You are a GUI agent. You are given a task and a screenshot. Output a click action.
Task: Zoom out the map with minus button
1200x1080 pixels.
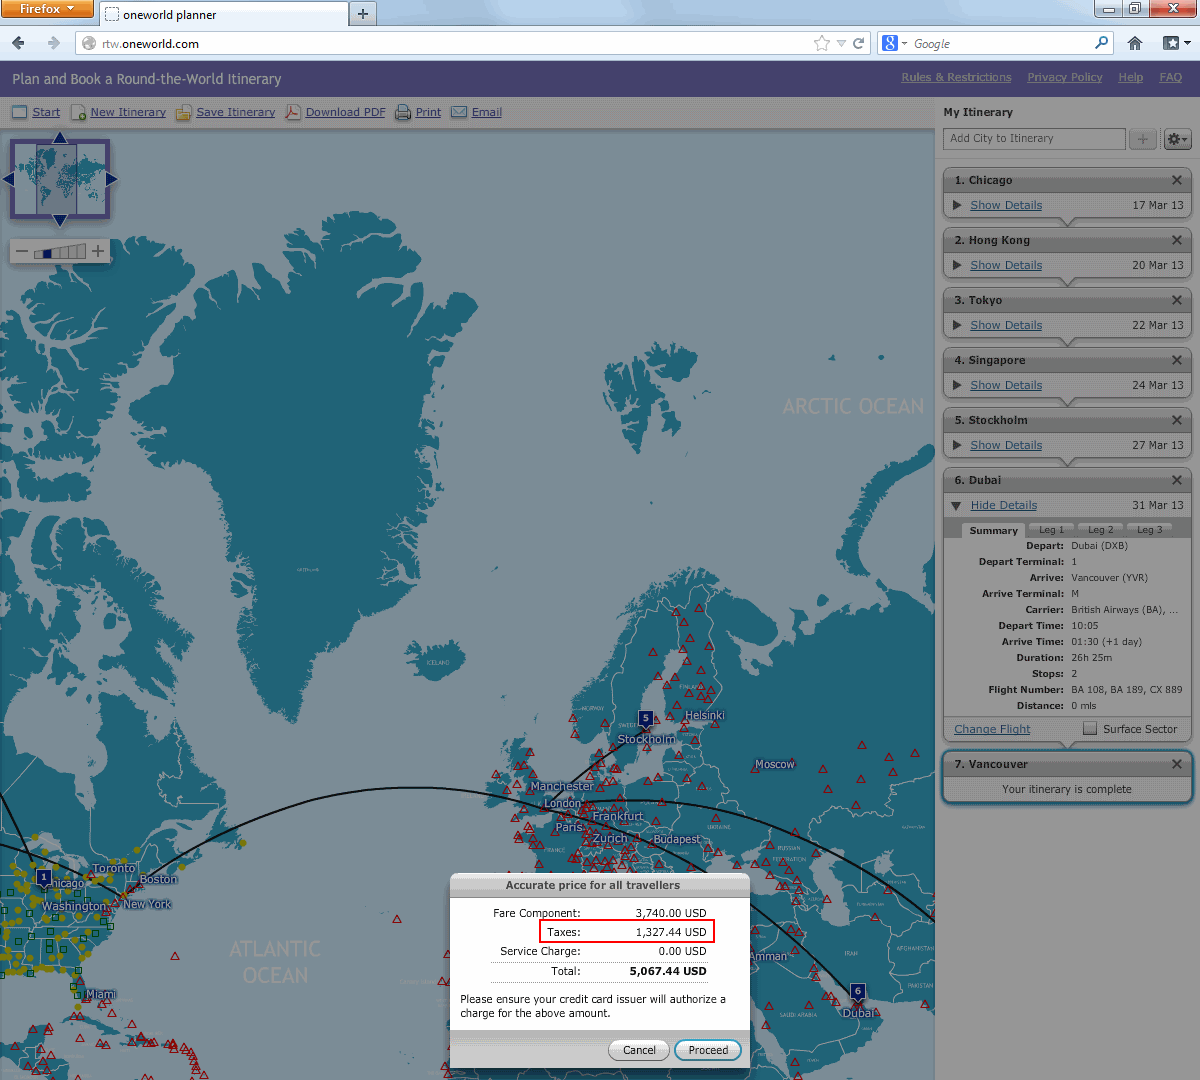[x=22, y=252]
